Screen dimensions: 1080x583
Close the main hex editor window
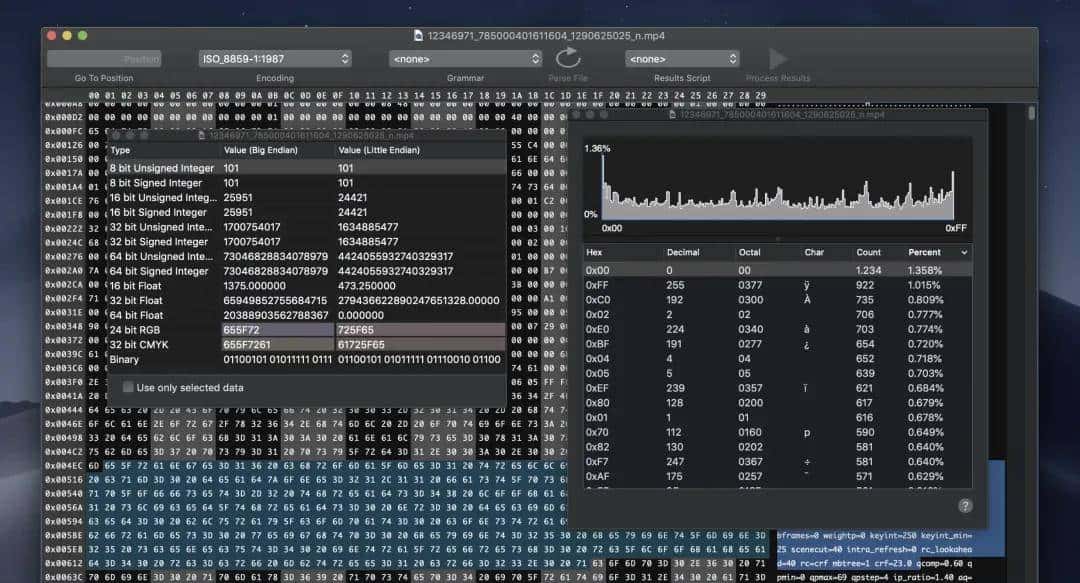(51, 35)
